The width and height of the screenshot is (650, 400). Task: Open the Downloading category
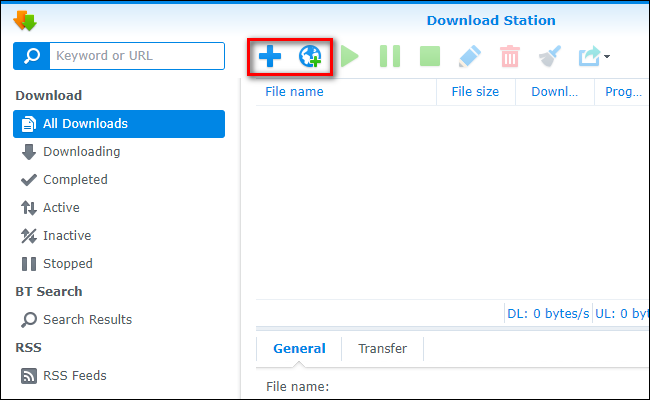(81, 152)
